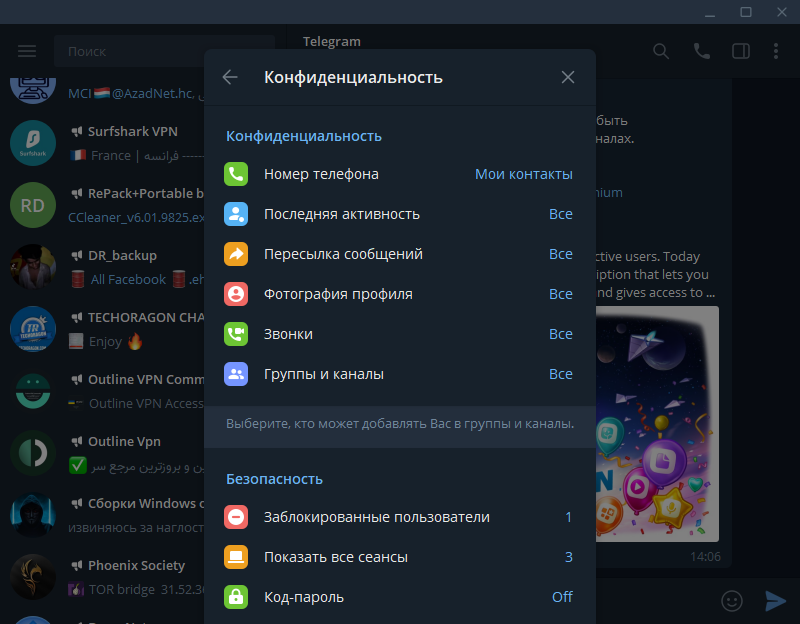Image resolution: width=800 pixels, height=624 pixels.
Task: Click the green lock icon for Код-пароль
Action: (x=236, y=597)
